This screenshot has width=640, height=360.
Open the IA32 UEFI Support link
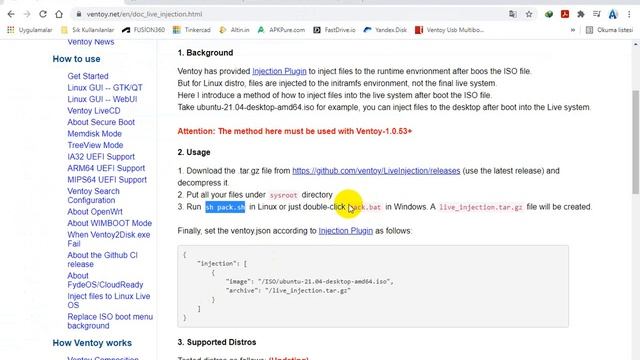click(x=101, y=156)
